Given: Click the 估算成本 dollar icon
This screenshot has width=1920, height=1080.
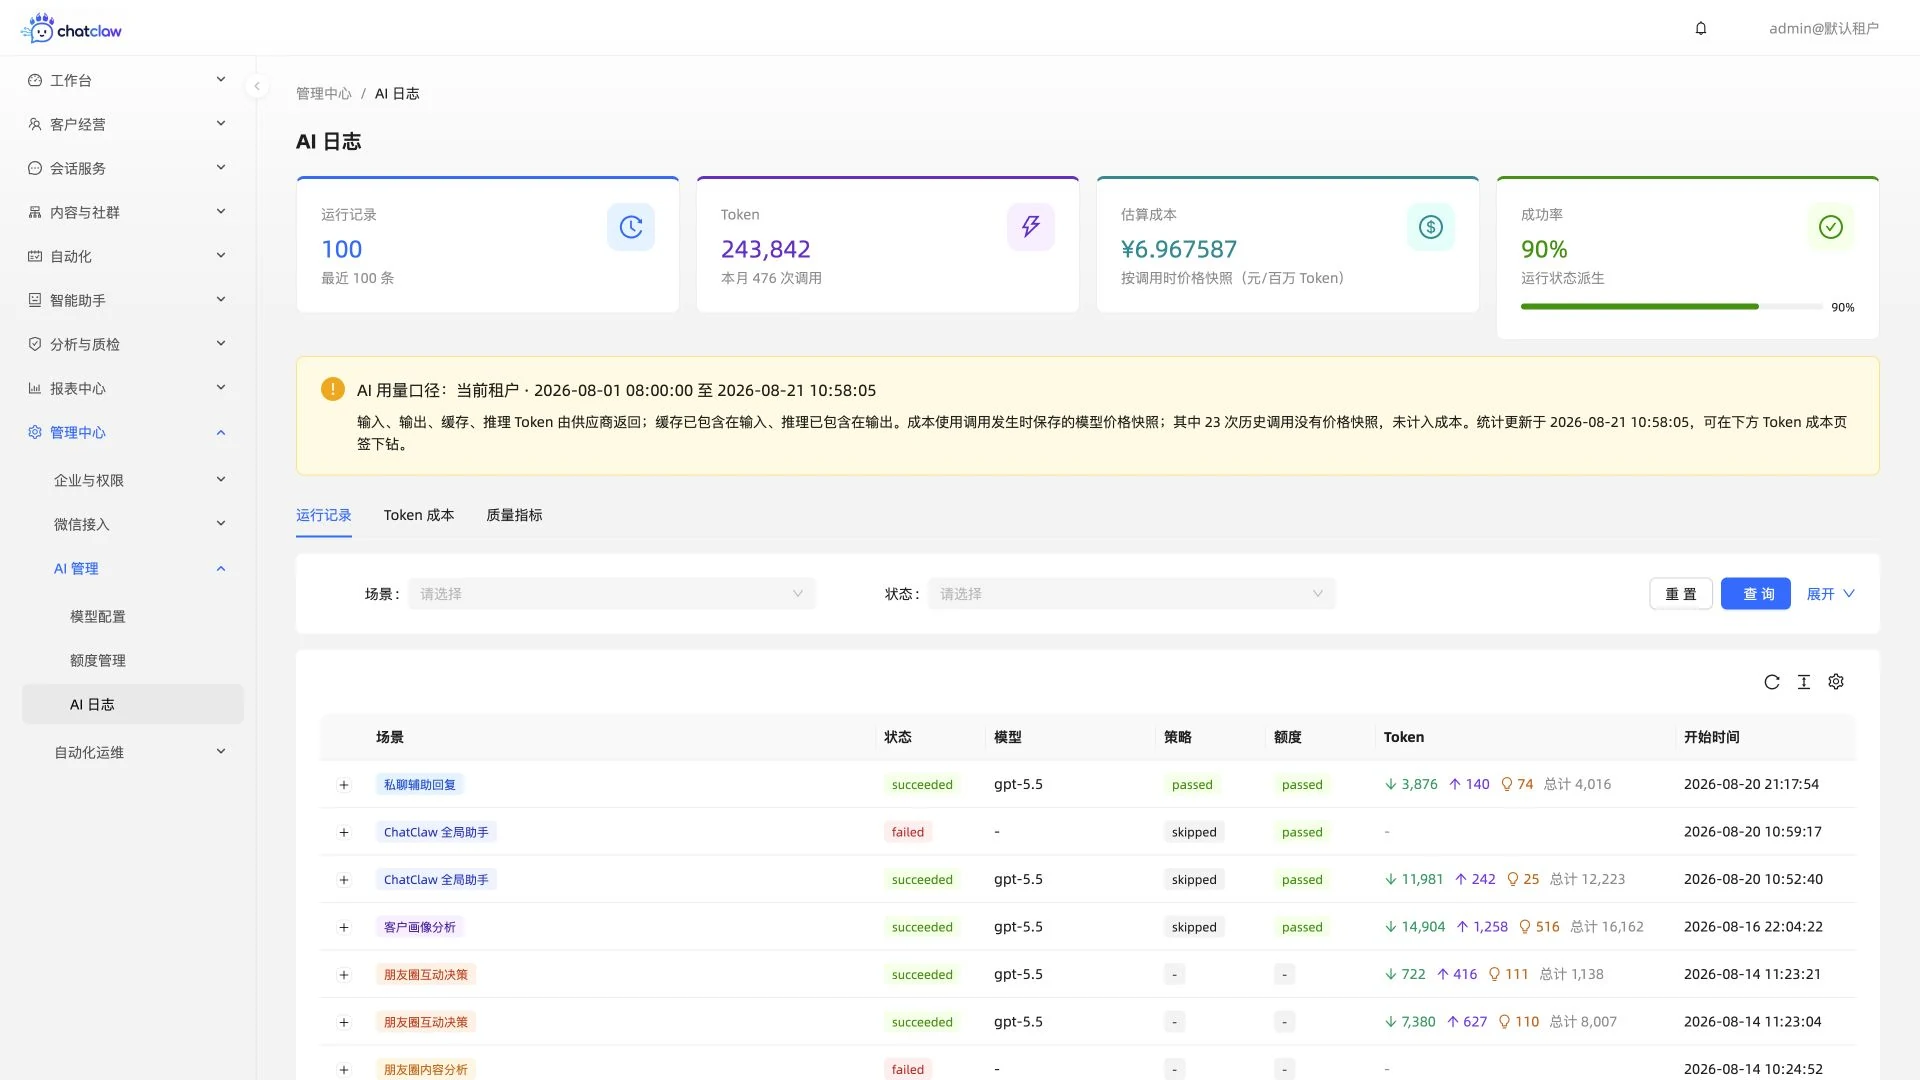Looking at the screenshot, I should (x=1431, y=227).
